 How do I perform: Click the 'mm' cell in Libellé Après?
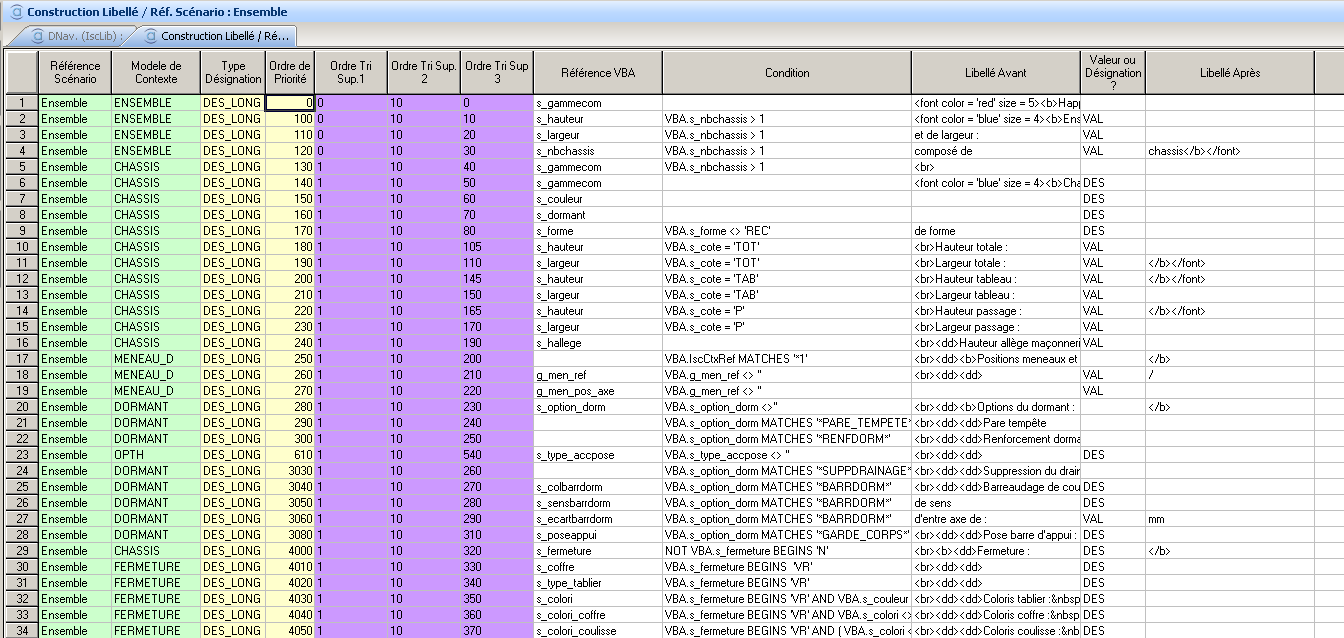pyautogui.click(x=1230, y=519)
